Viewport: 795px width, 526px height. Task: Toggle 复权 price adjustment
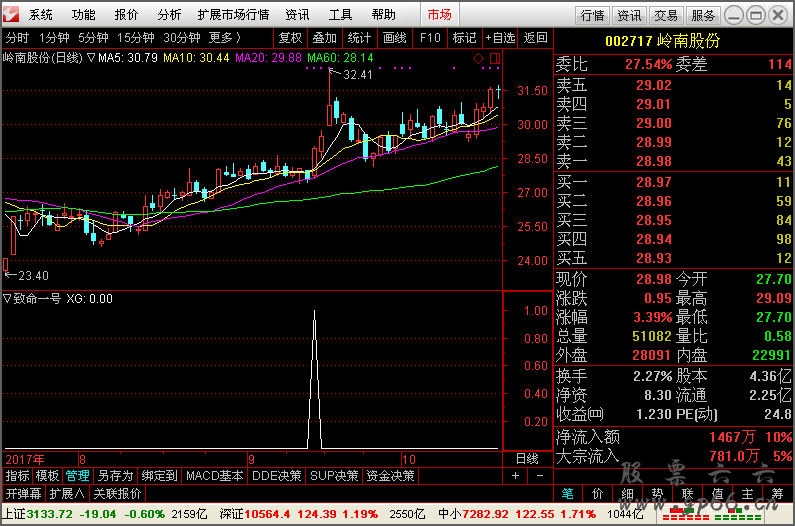pyautogui.click(x=290, y=38)
